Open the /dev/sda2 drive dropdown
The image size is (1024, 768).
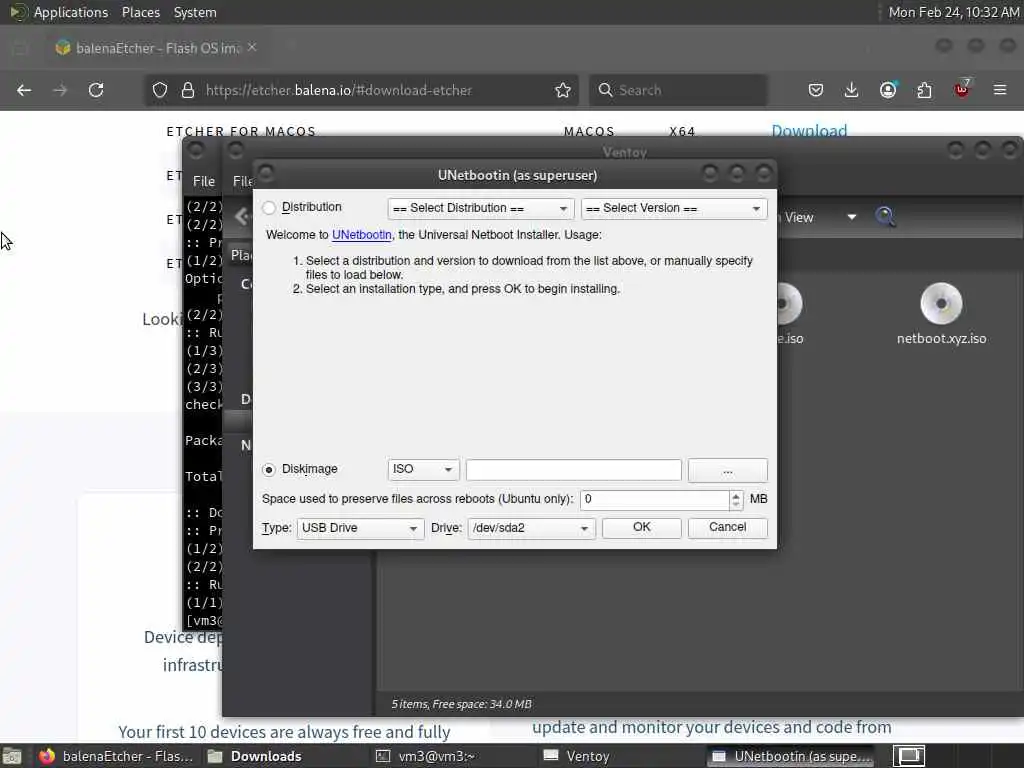pos(532,528)
